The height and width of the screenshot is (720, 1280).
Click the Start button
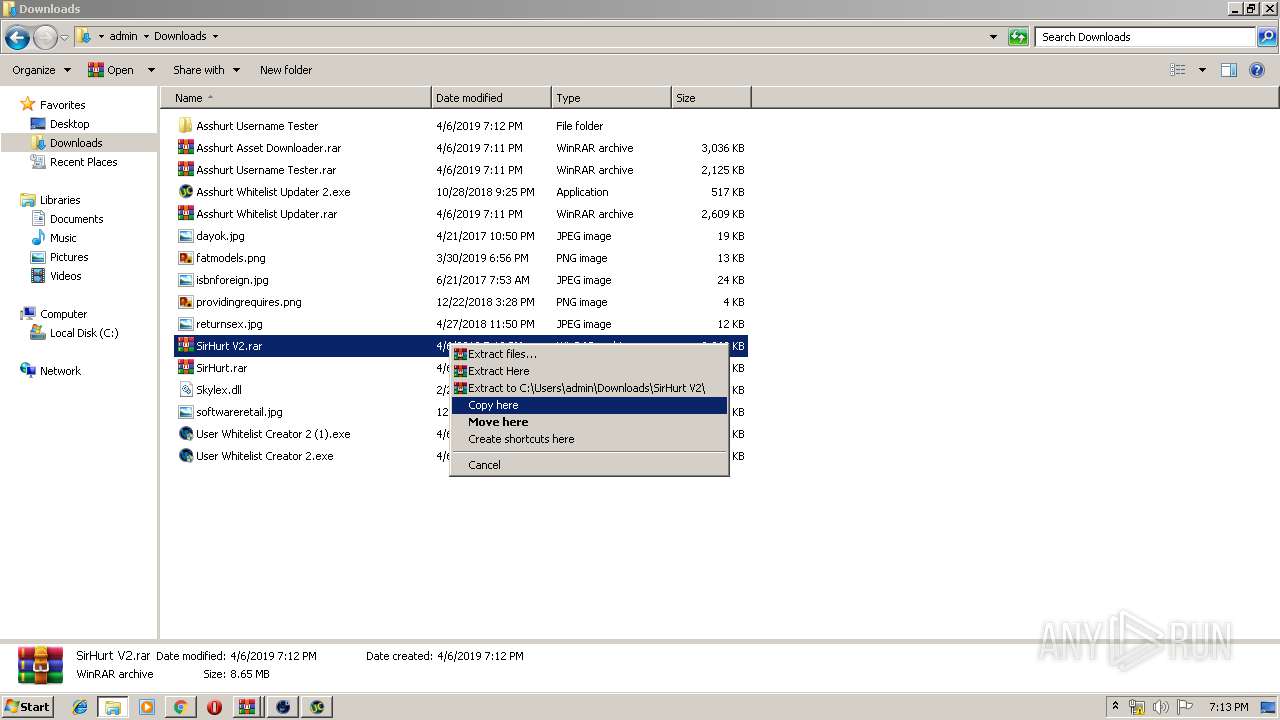28,706
